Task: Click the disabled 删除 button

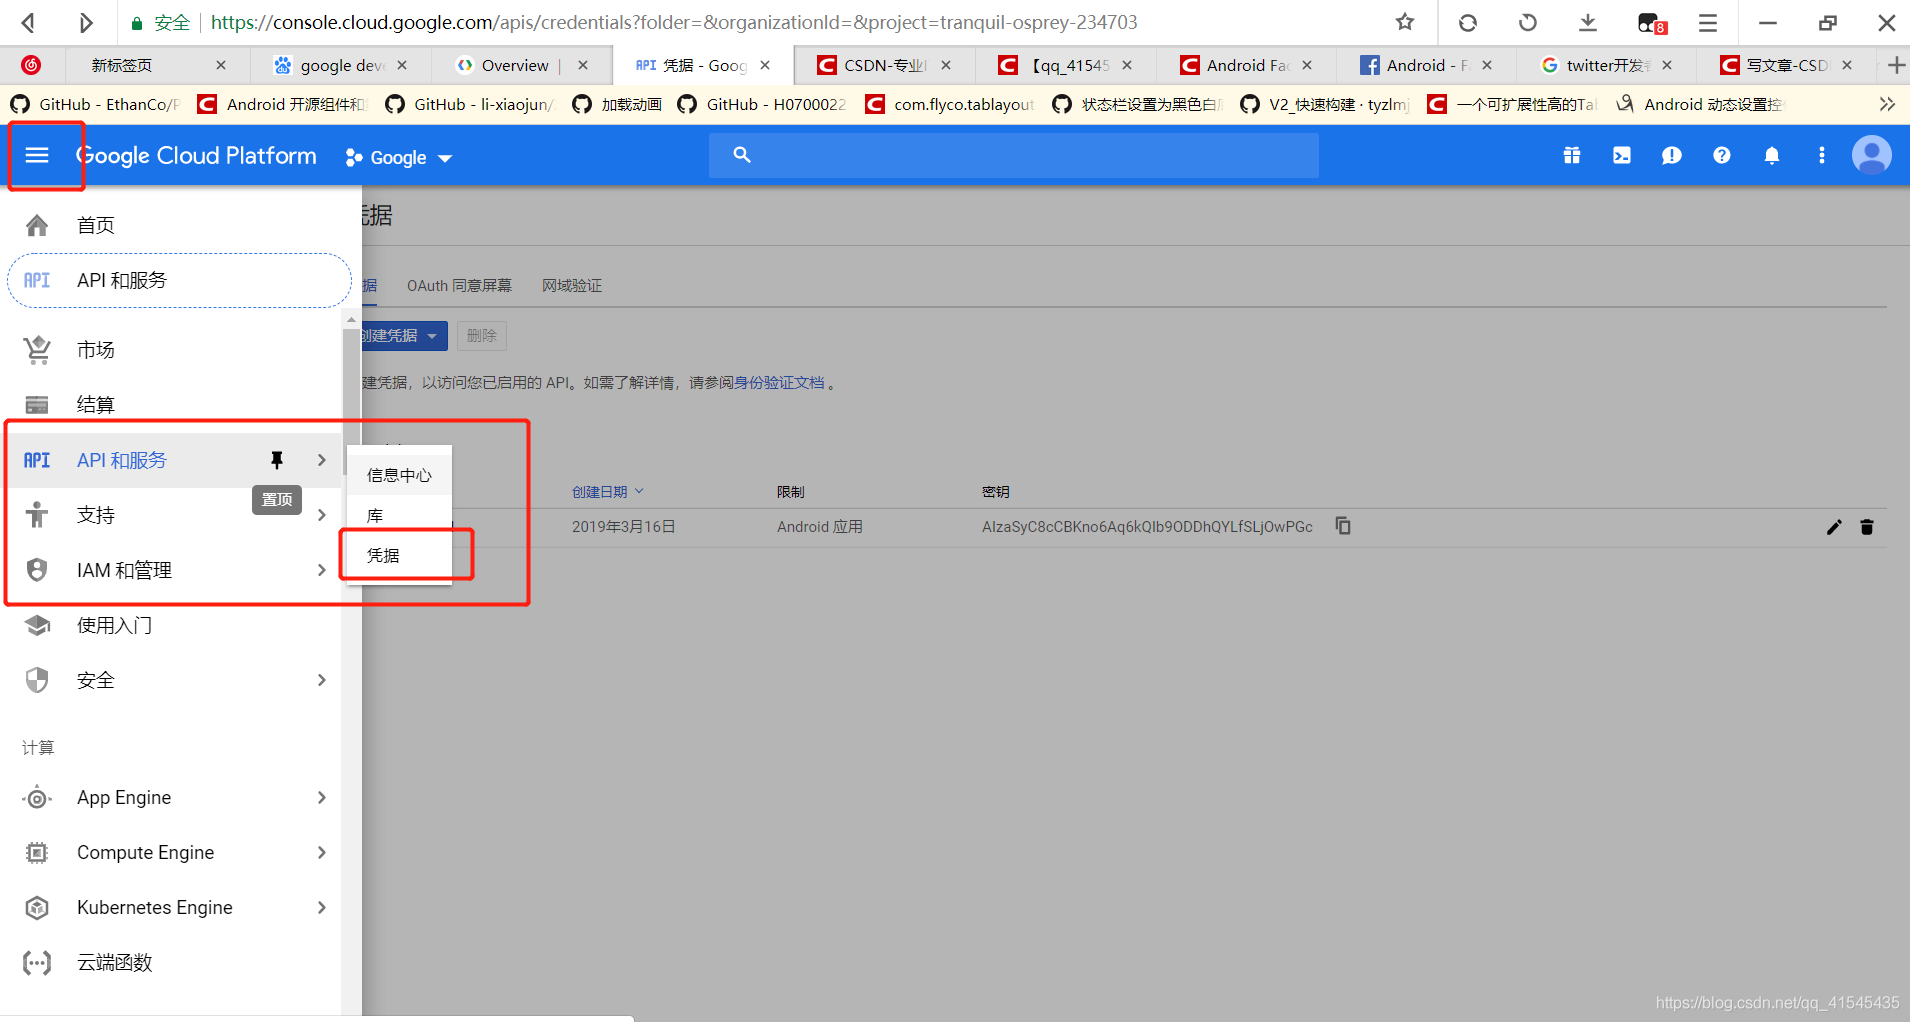Action: point(482,336)
